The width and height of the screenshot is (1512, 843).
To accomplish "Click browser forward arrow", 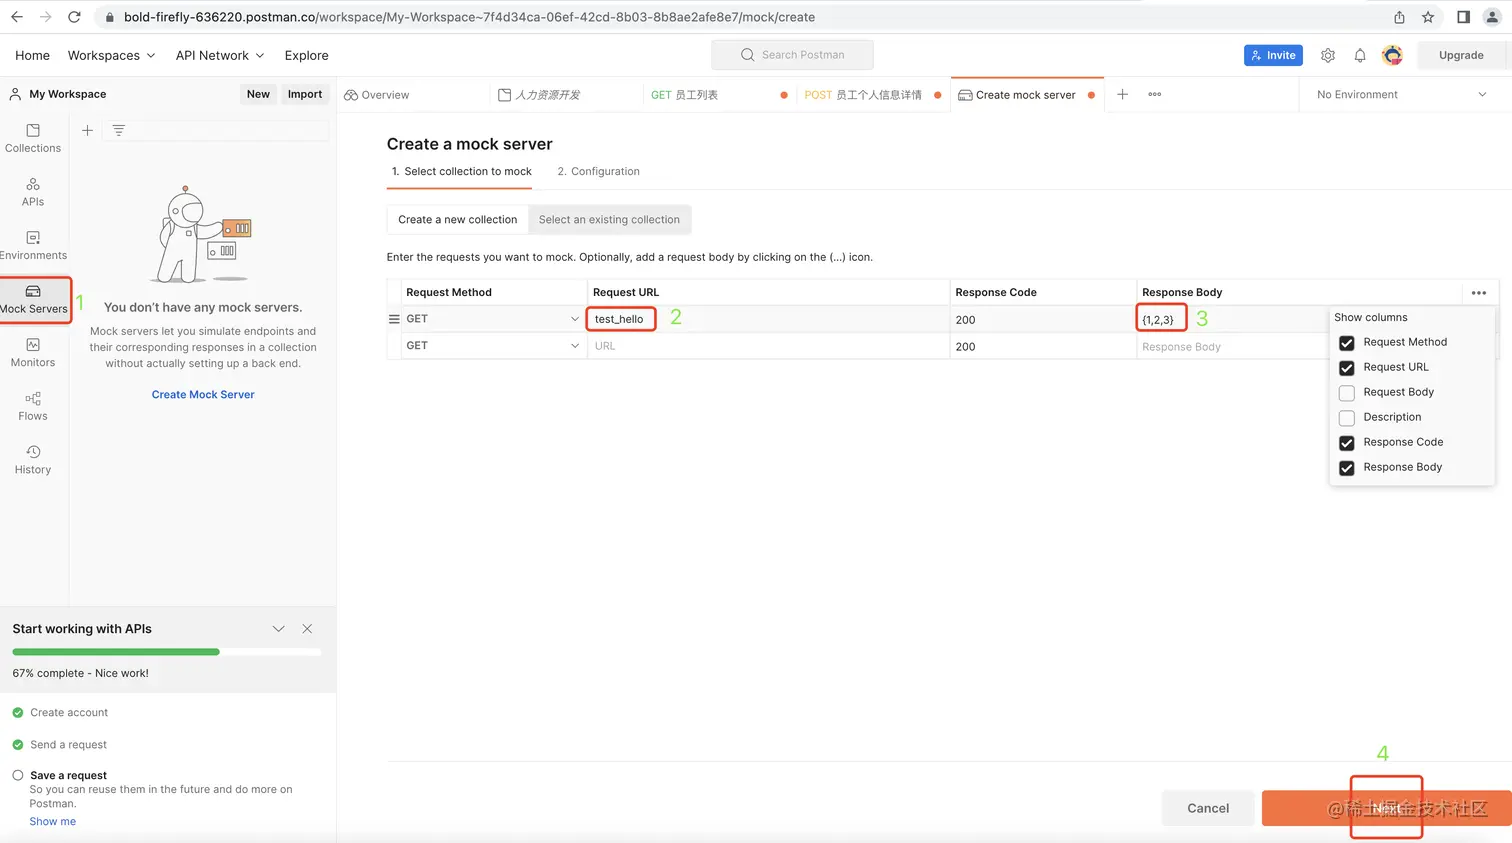I will tap(46, 17).
